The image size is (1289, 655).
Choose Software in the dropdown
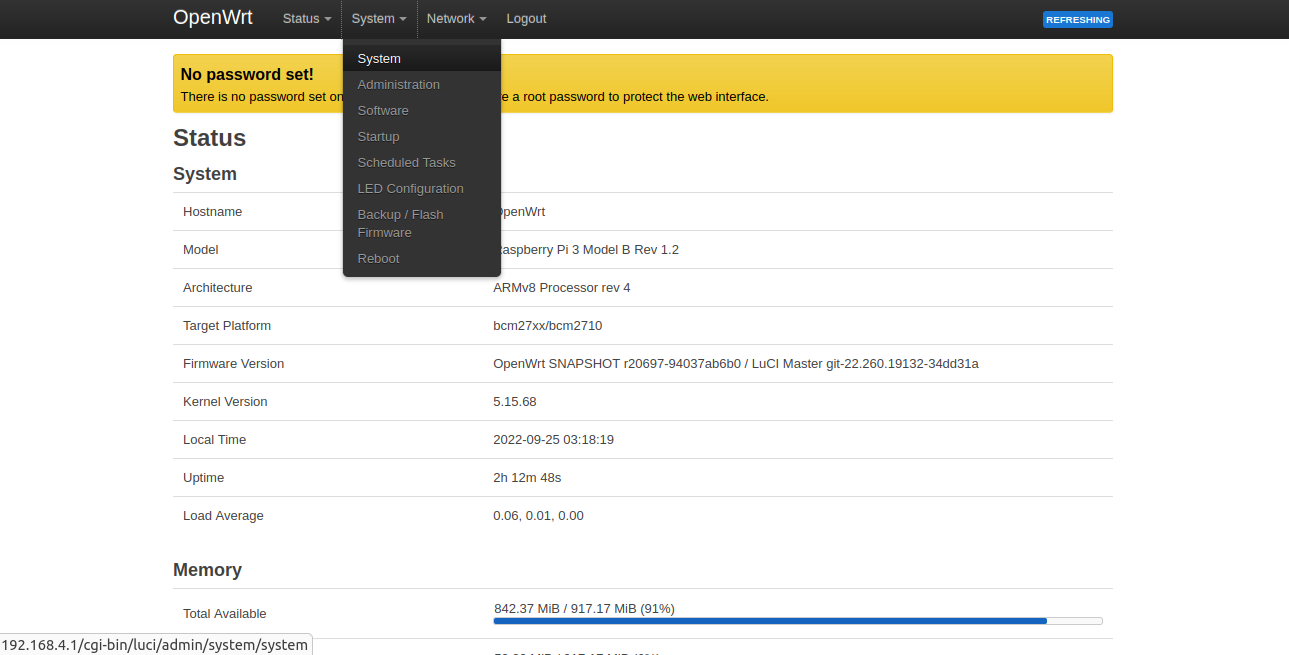point(422,111)
